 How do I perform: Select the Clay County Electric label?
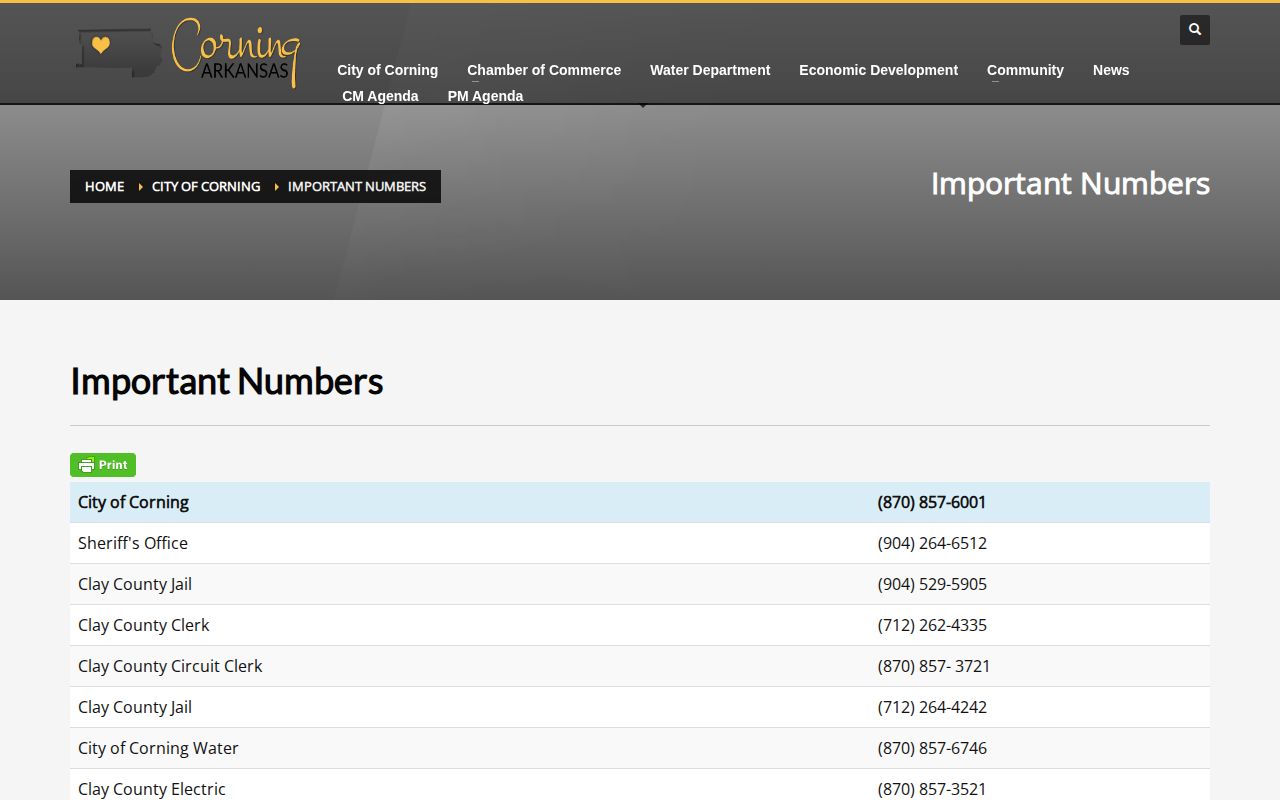click(152, 789)
